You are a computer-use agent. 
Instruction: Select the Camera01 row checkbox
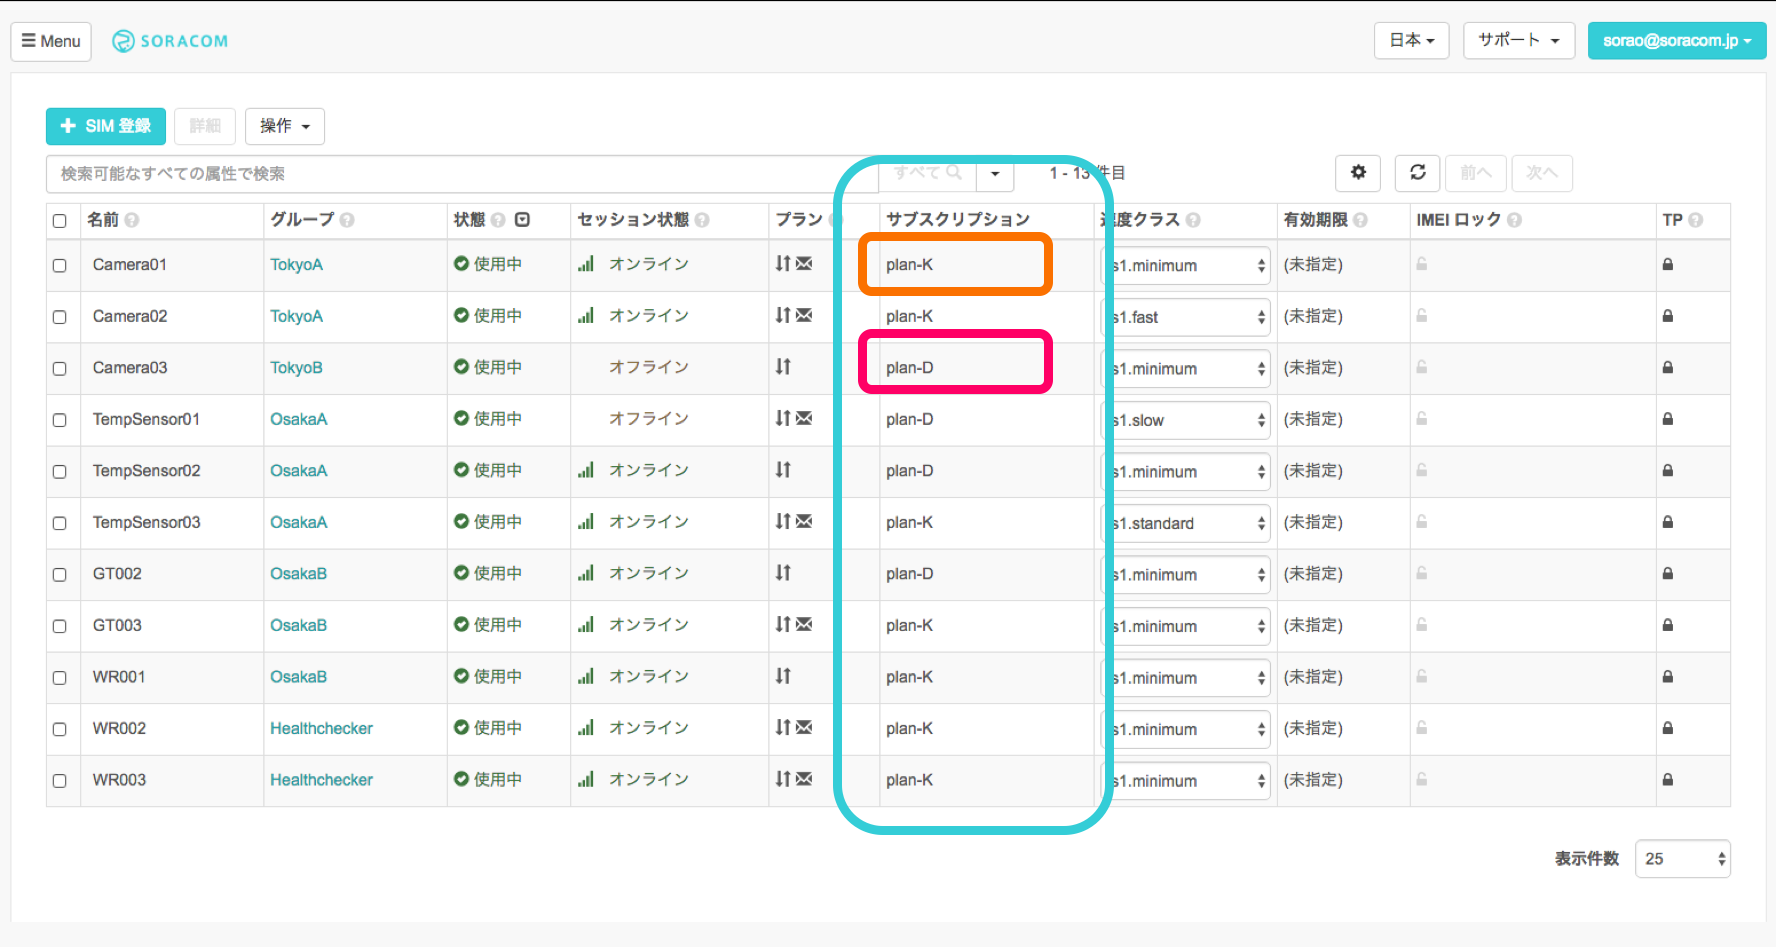[x=60, y=266]
